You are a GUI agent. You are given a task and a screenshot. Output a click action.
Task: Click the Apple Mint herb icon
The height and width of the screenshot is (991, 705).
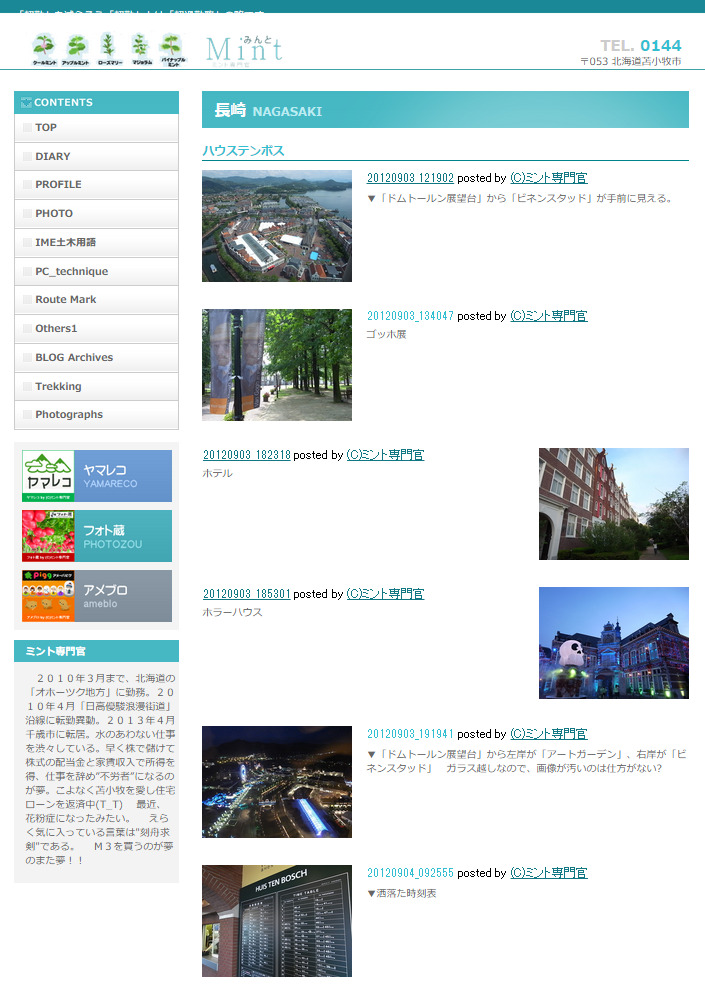click(x=76, y=48)
